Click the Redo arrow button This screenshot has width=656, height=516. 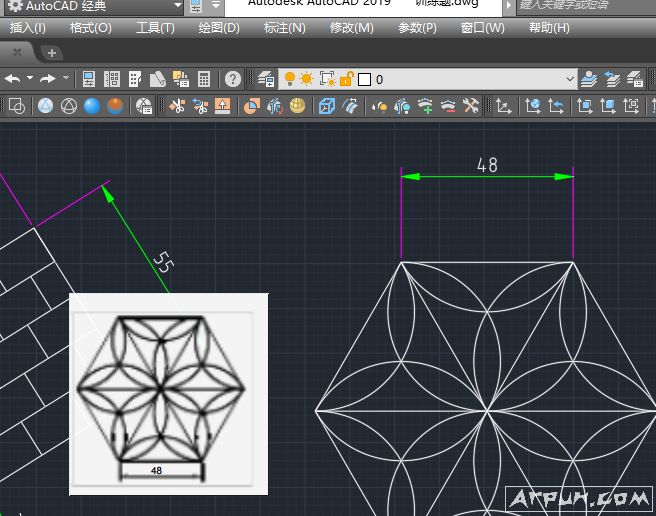[48, 79]
